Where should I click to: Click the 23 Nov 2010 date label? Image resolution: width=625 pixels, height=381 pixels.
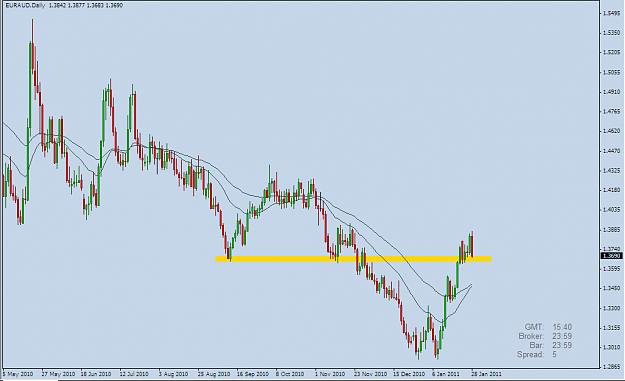pyautogui.click(x=371, y=374)
